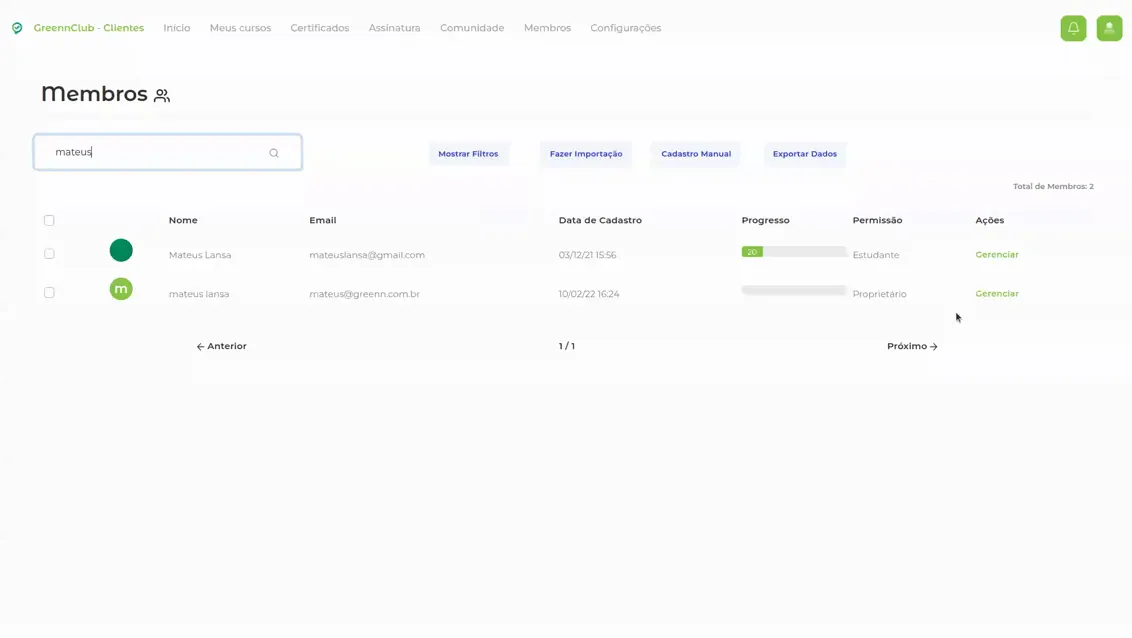Click Exportar Dados button
Image resolution: width=1132 pixels, height=638 pixels.
pyautogui.click(x=805, y=154)
